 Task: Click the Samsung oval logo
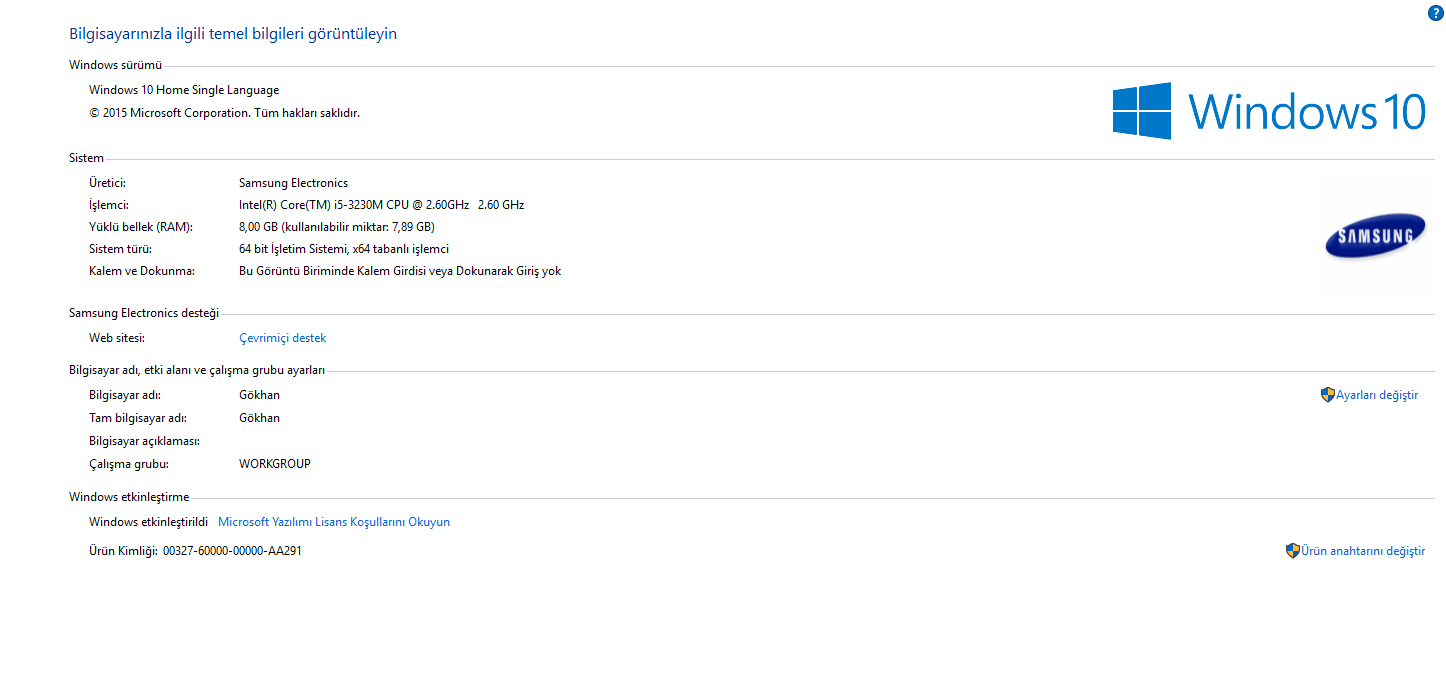tap(1375, 236)
